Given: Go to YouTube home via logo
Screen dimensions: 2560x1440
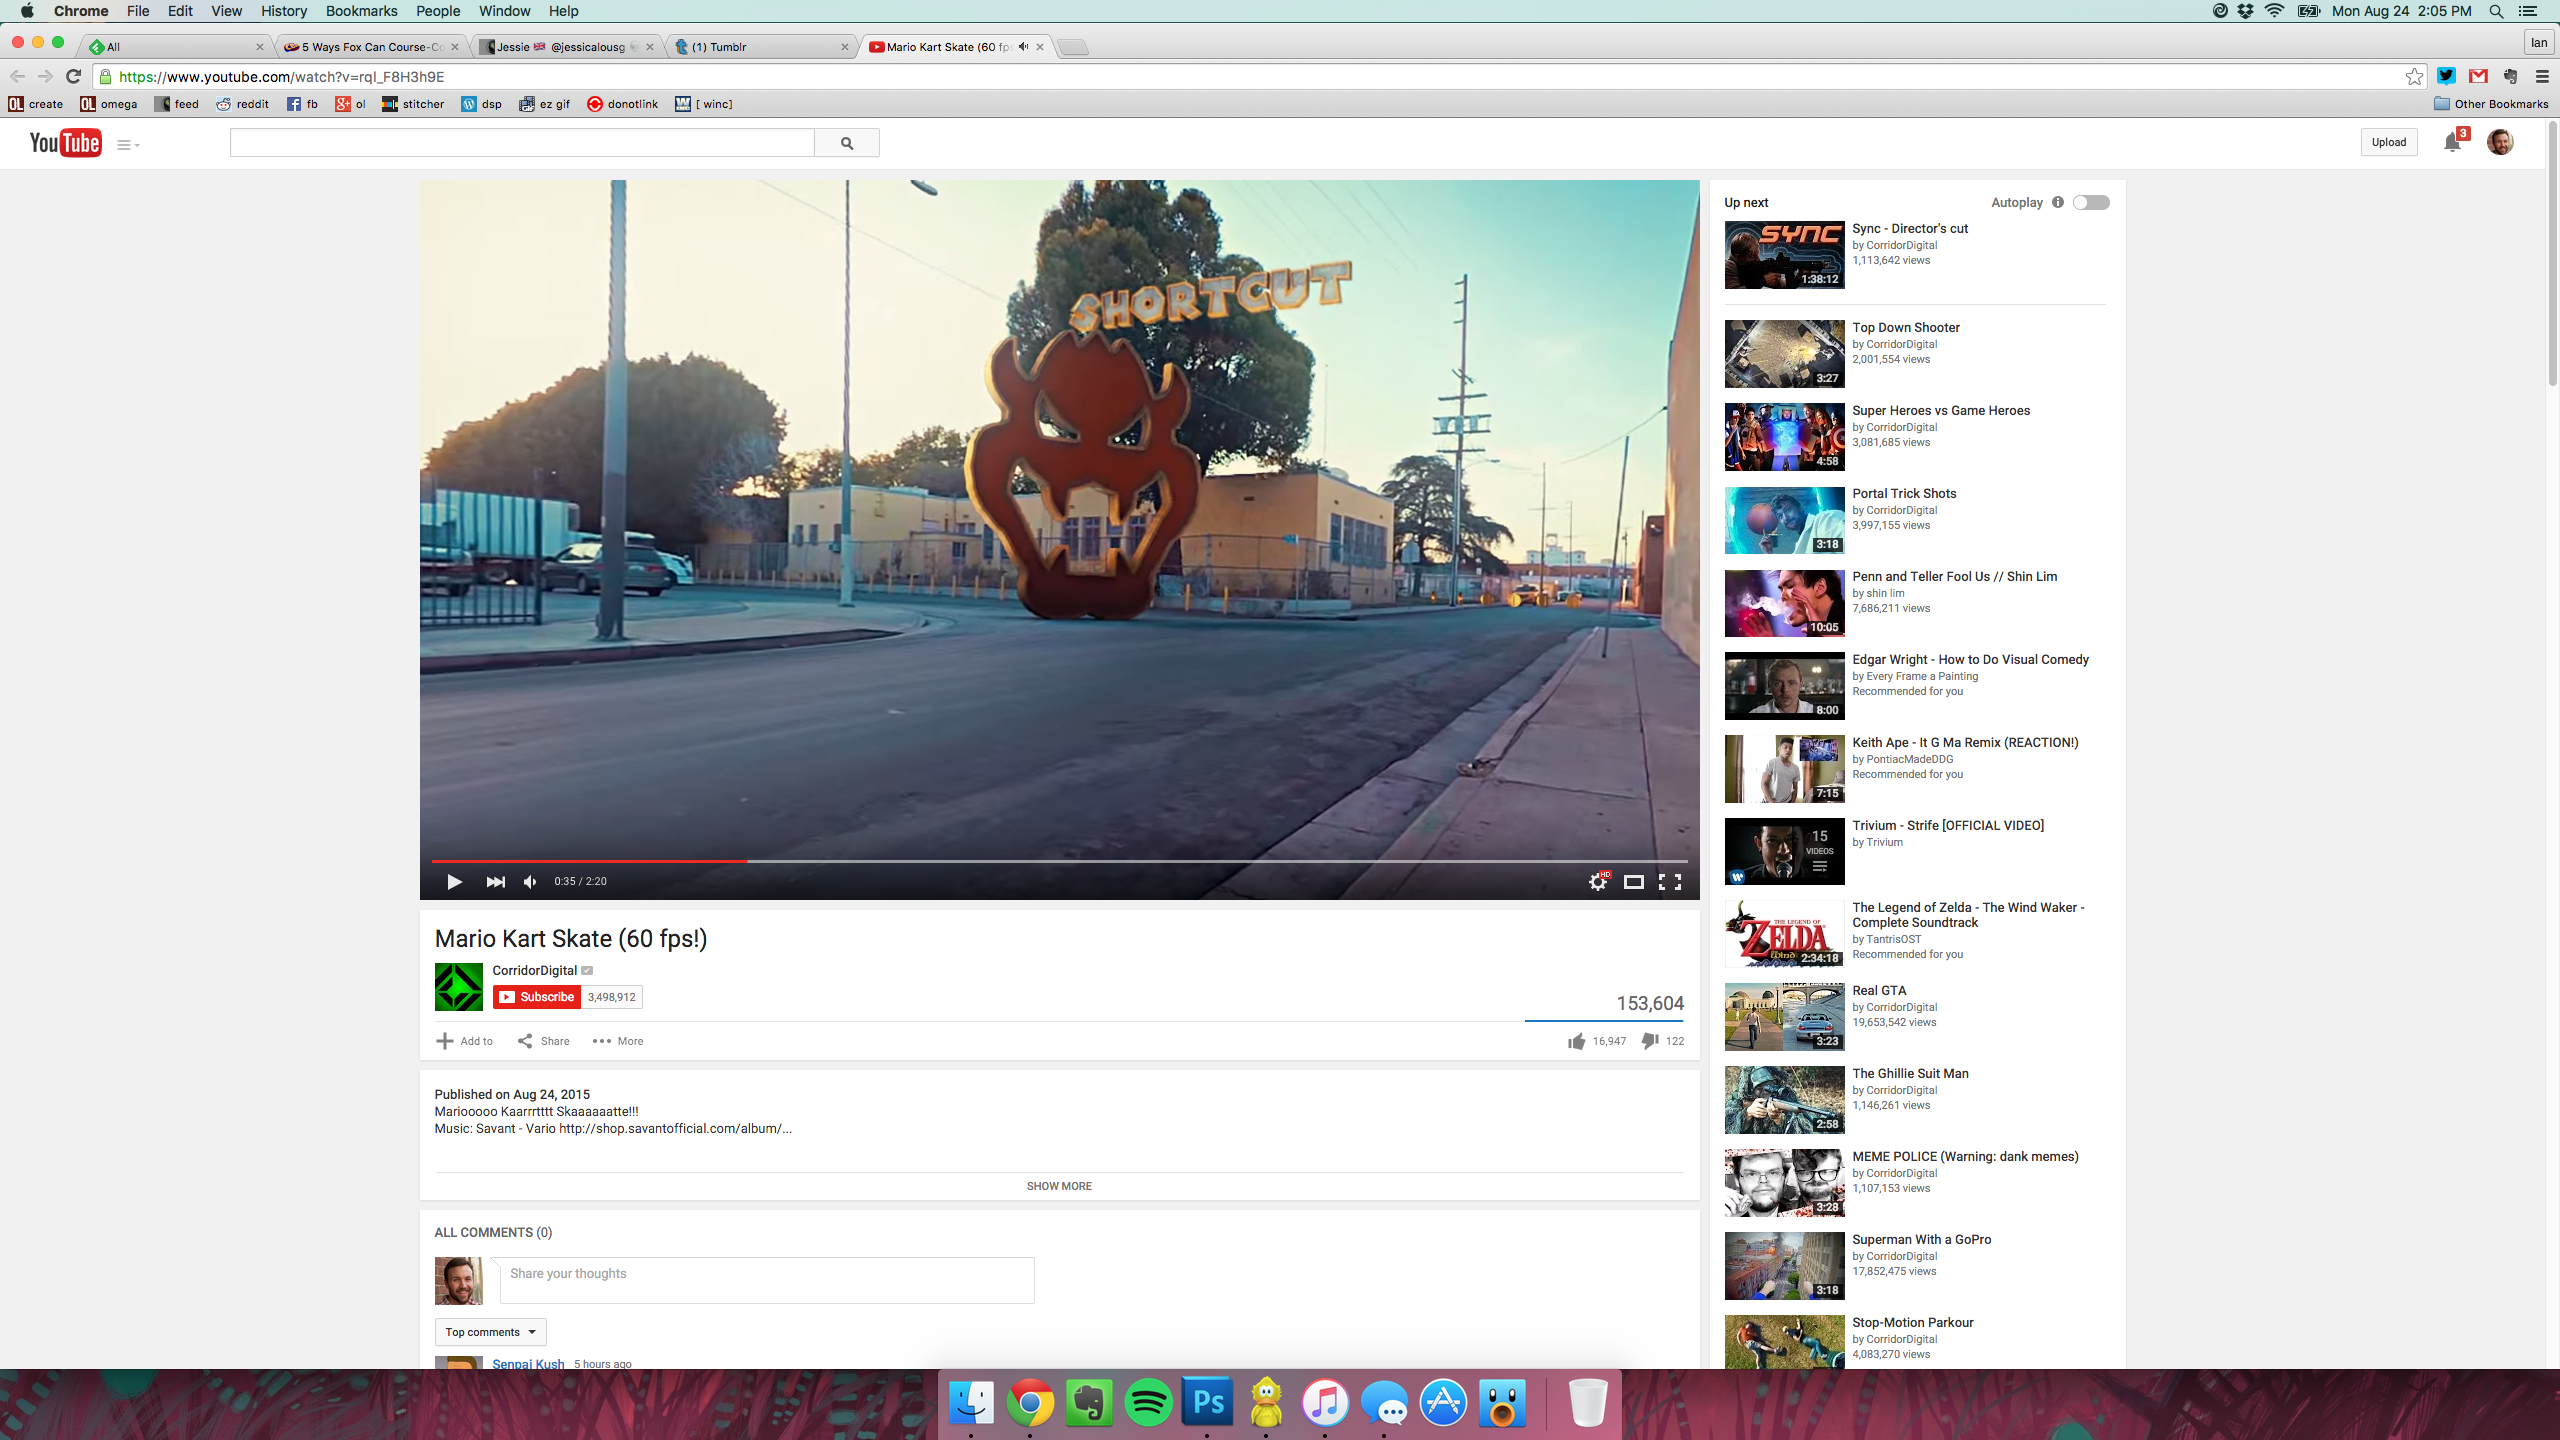Looking at the screenshot, I should pyautogui.click(x=65, y=143).
